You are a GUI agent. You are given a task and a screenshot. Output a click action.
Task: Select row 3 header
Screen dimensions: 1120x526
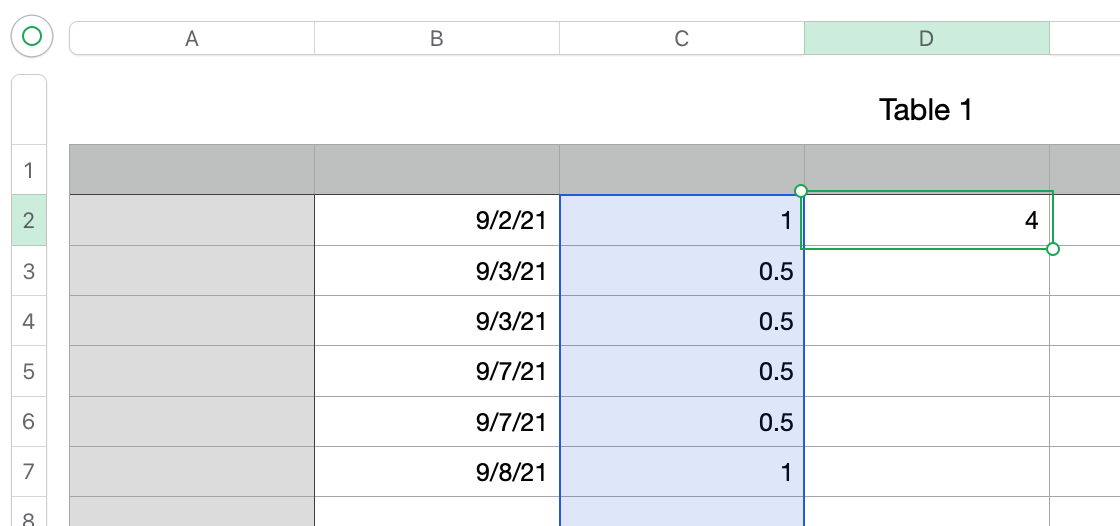pyautogui.click(x=29, y=271)
